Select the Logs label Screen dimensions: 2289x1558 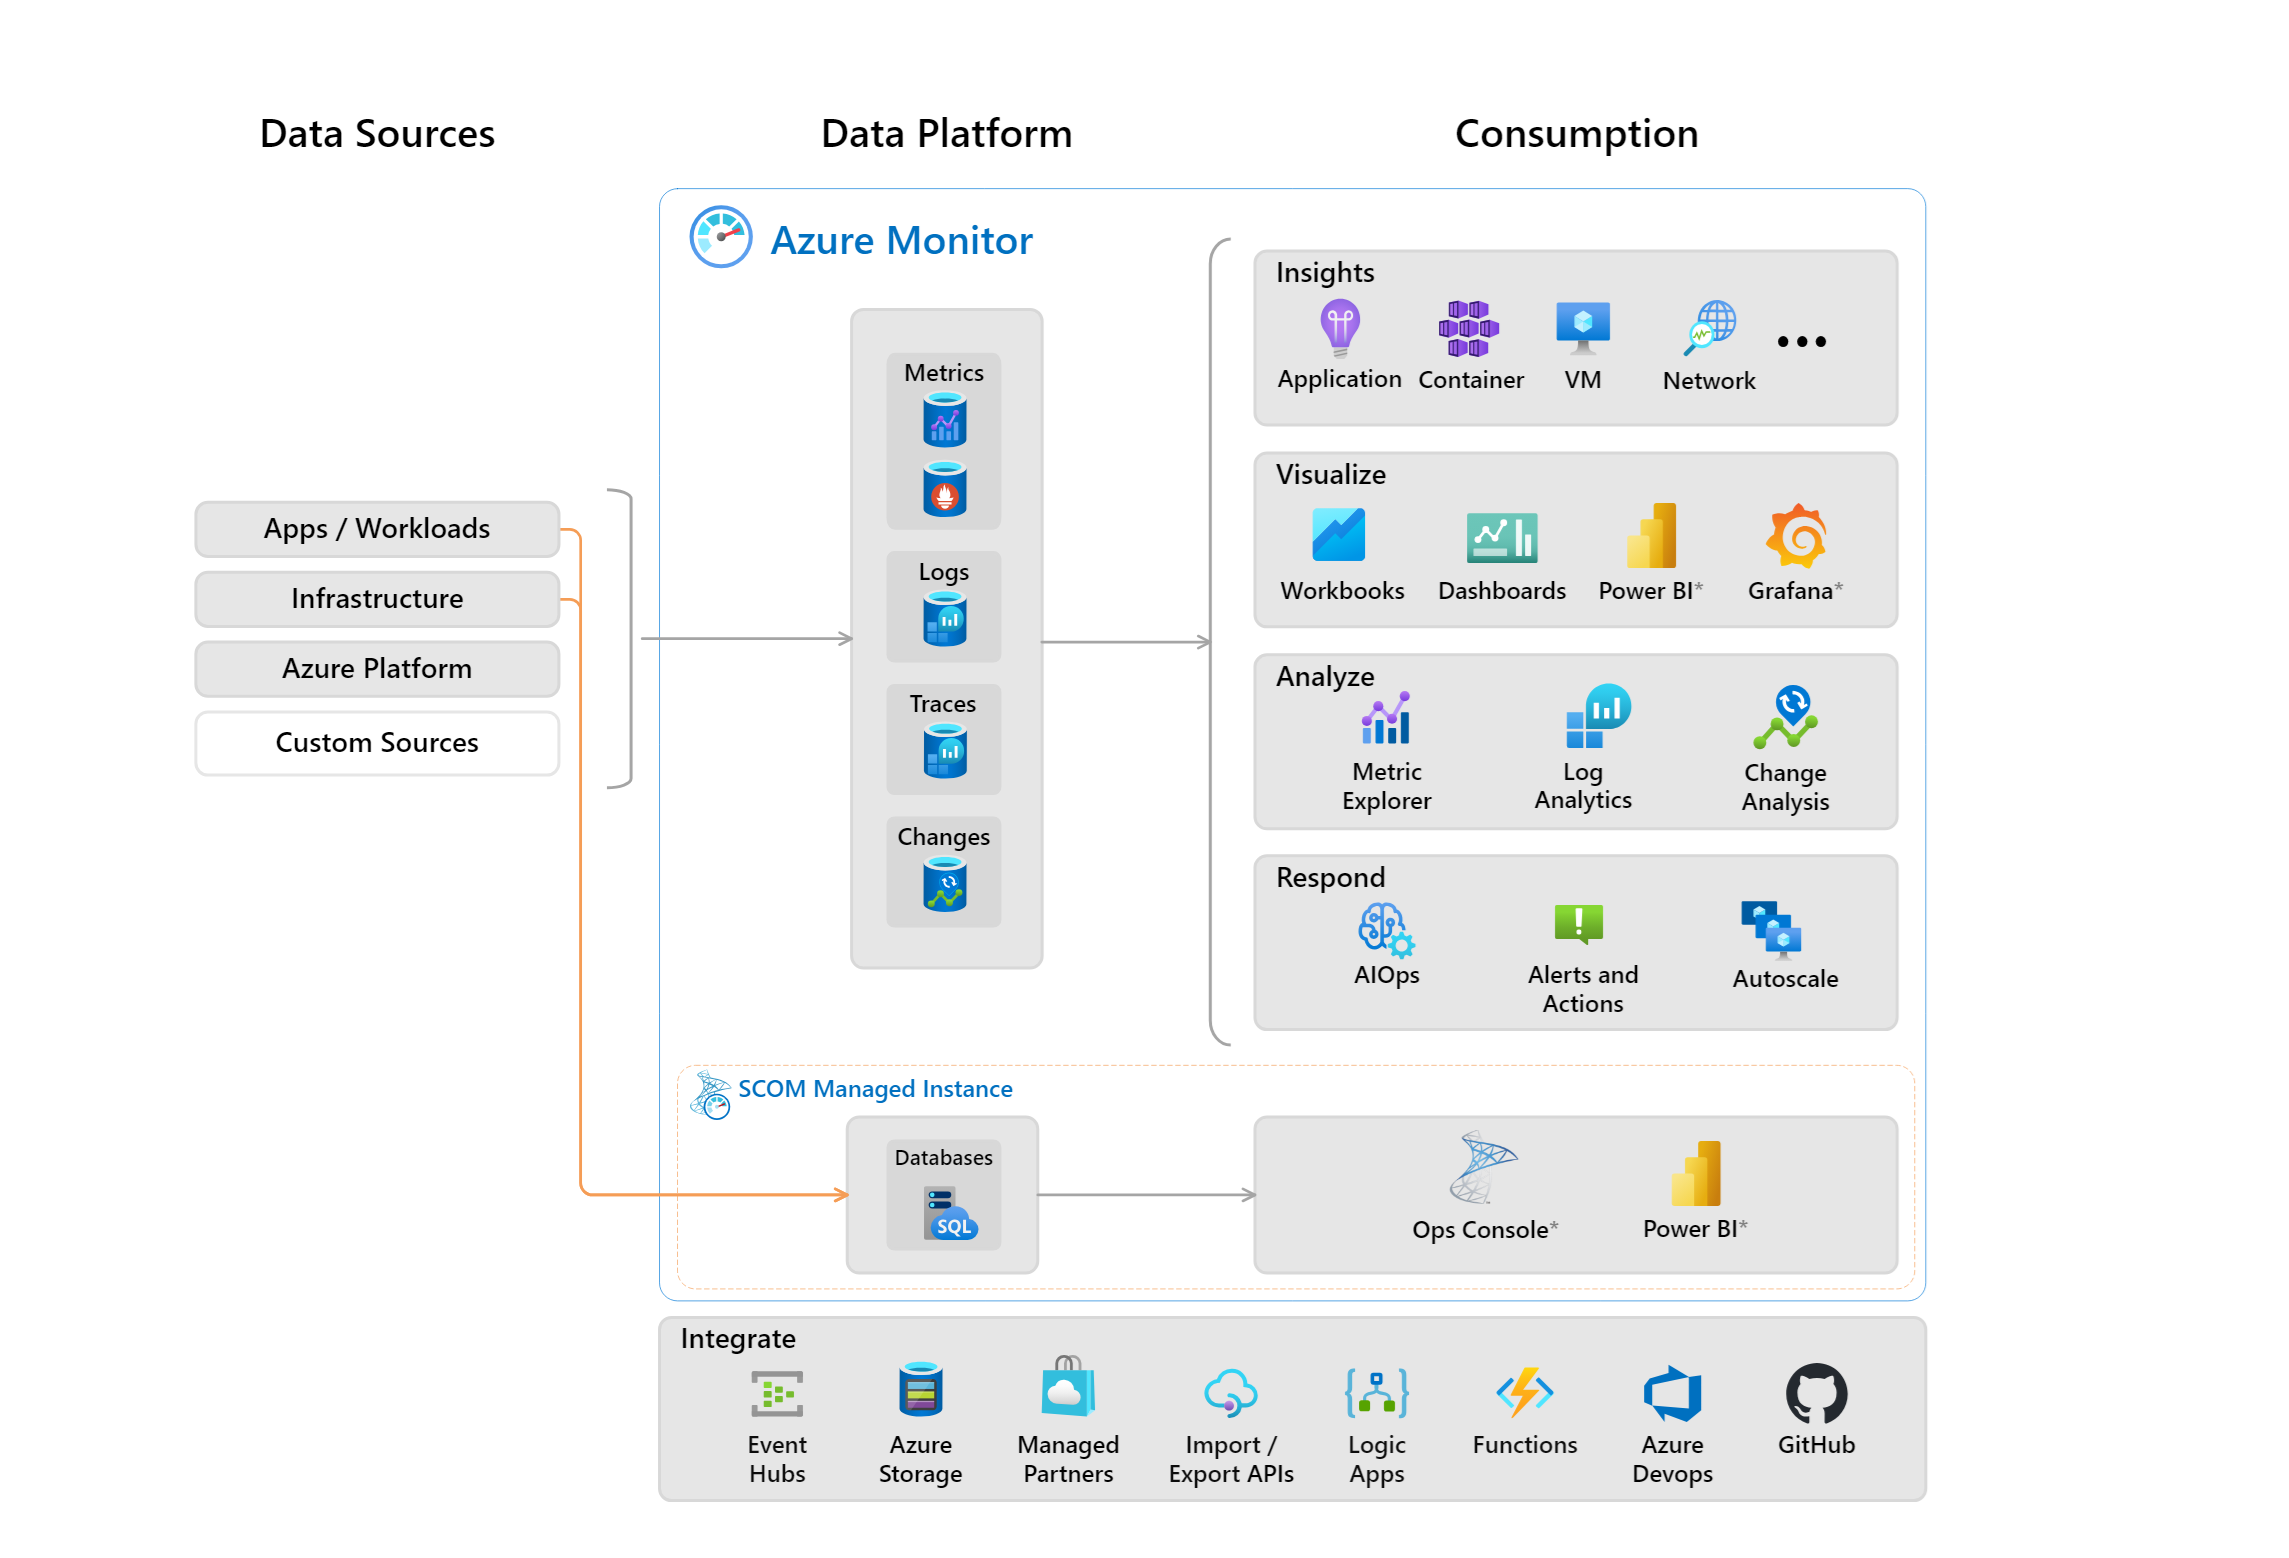coord(944,573)
